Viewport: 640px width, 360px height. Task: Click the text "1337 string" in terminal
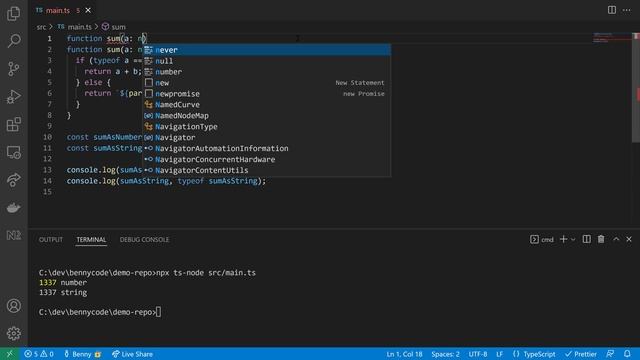click(63, 293)
